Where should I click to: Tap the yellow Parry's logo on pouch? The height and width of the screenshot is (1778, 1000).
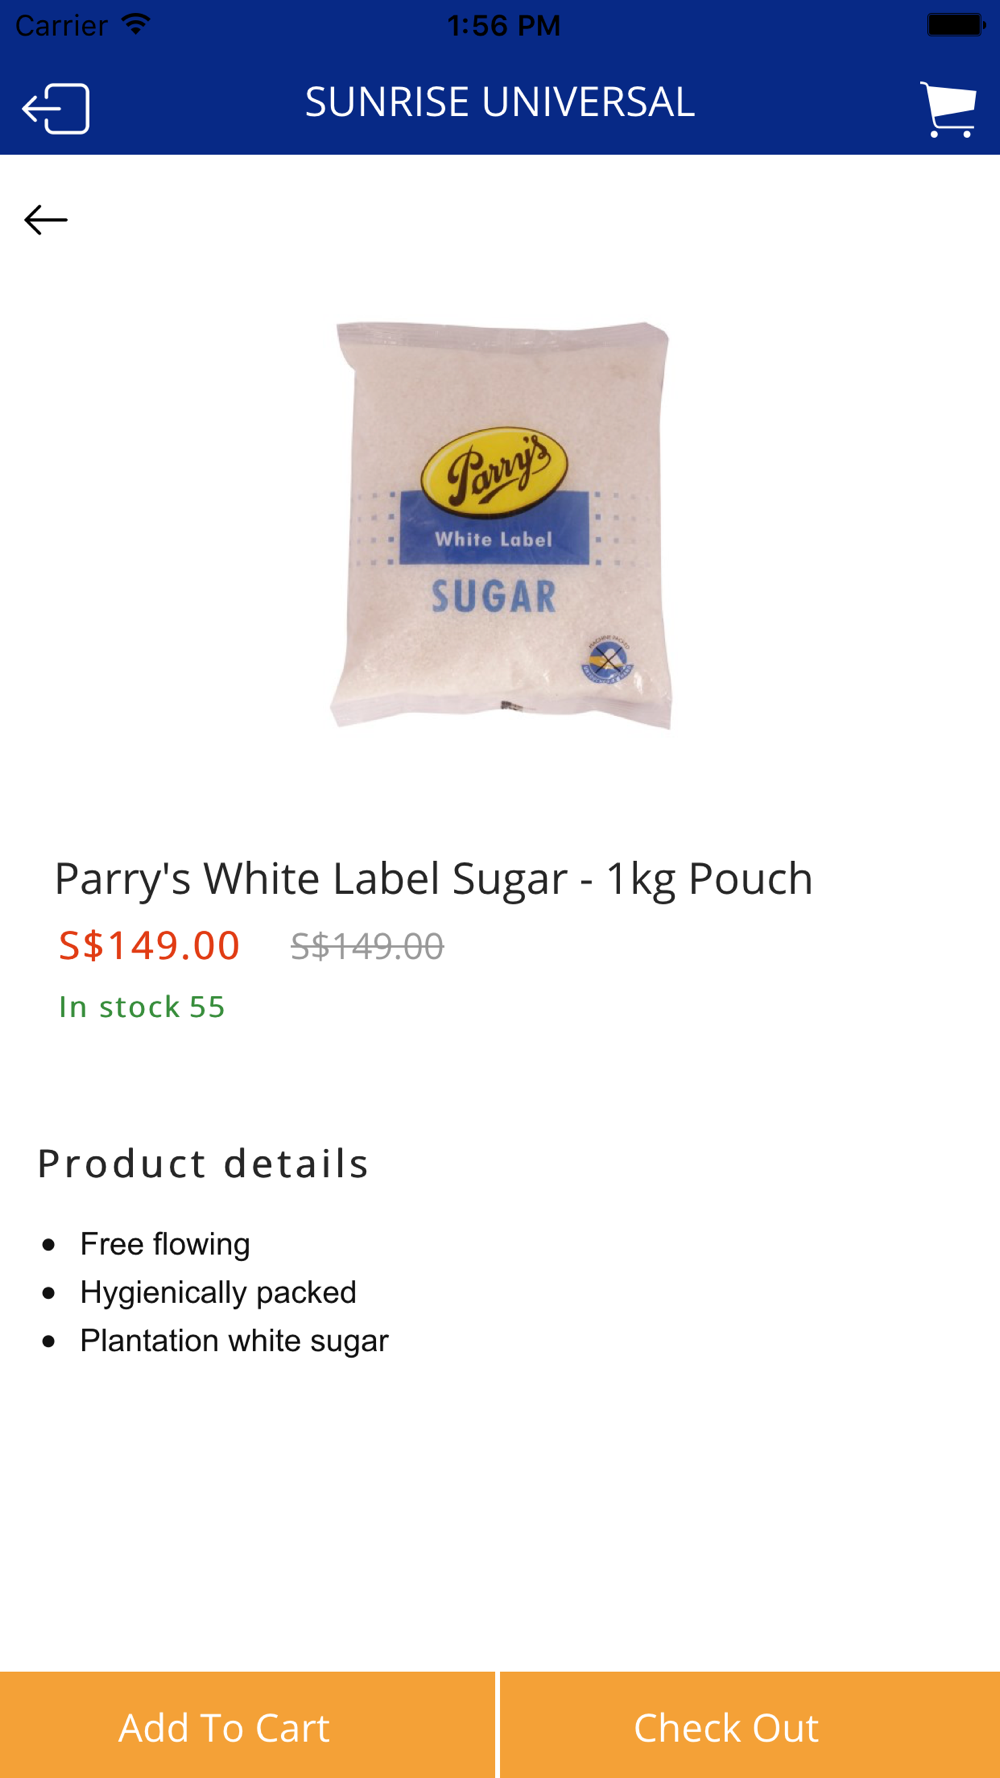(494, 468)
